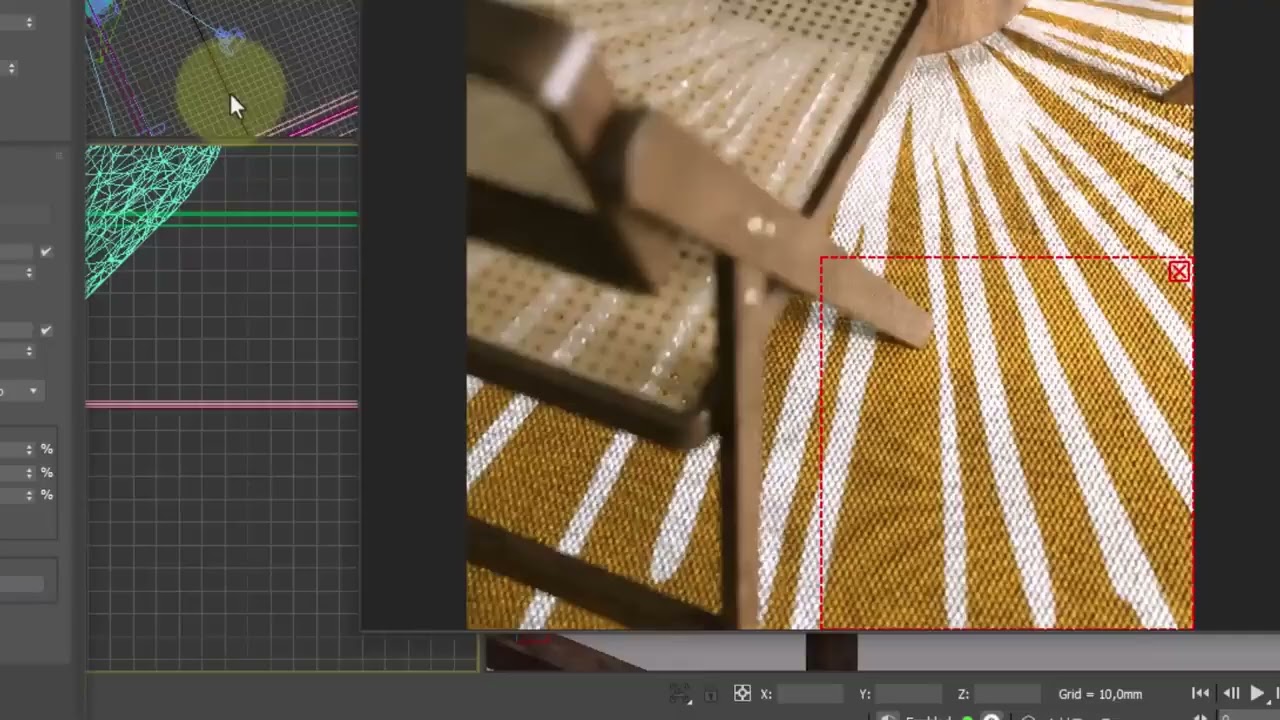Viewport: 1280px width, 720px height.
Task: Toggle the lower checkmark checkbox in left panel
Action: click(x=46, y=329)
